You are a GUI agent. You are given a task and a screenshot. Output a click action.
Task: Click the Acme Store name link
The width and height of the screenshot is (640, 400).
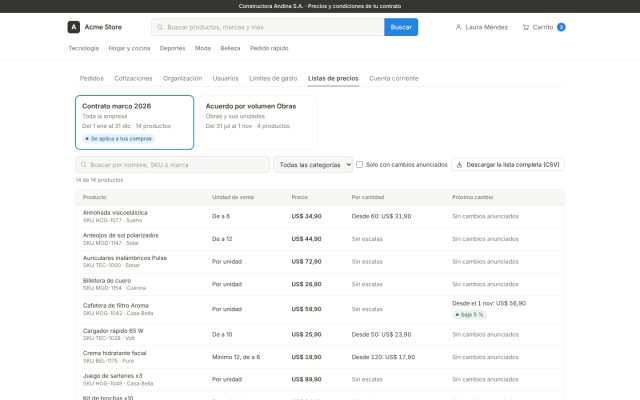pos(103,27)
